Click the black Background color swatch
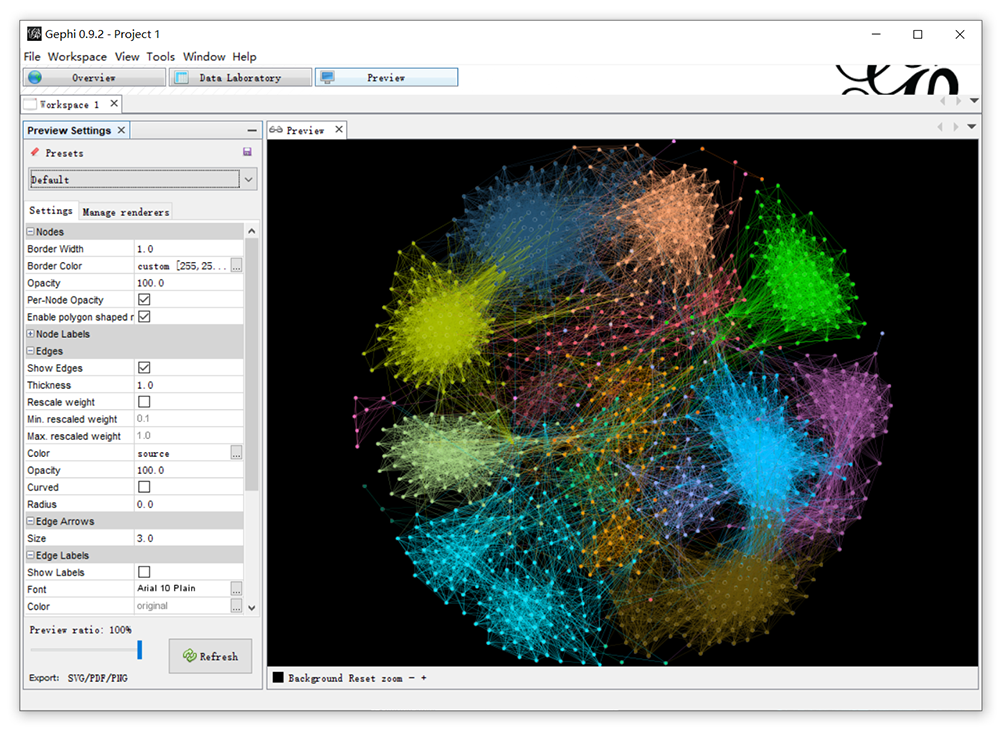Viewport: 1001px width, 732px height. pyautogui.click(x=278, y=677)
